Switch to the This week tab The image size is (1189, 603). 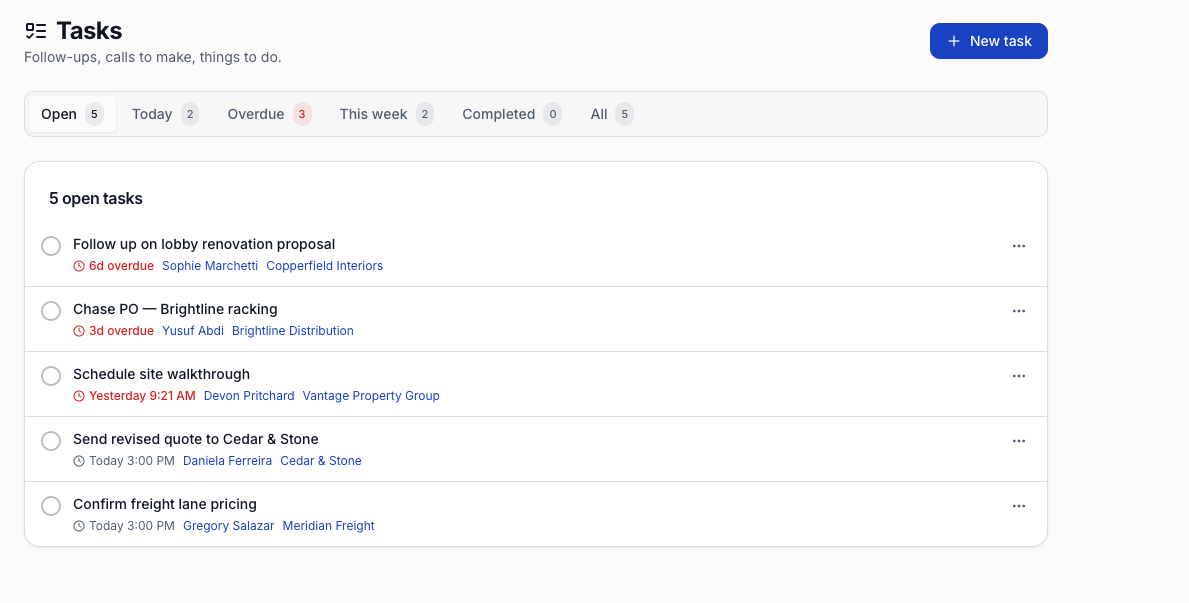(386, 114)
